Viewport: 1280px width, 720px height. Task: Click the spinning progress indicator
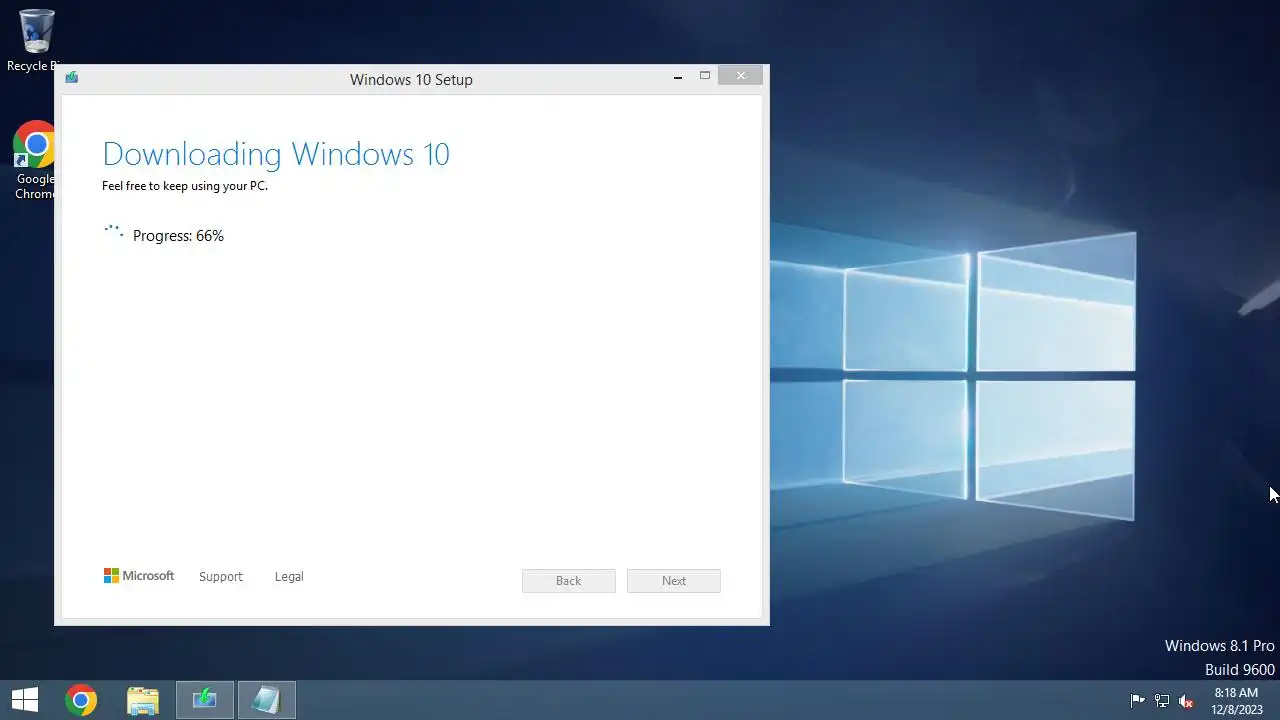click(x=114, y=233)
